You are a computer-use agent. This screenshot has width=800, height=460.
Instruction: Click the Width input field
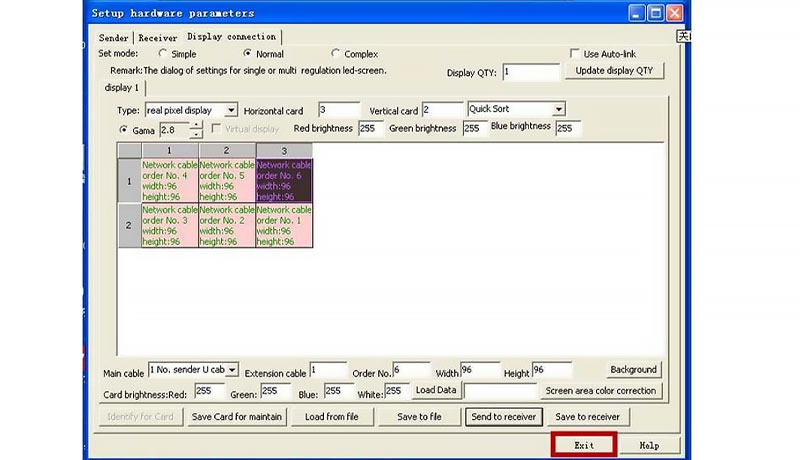[x=480, y=370]
